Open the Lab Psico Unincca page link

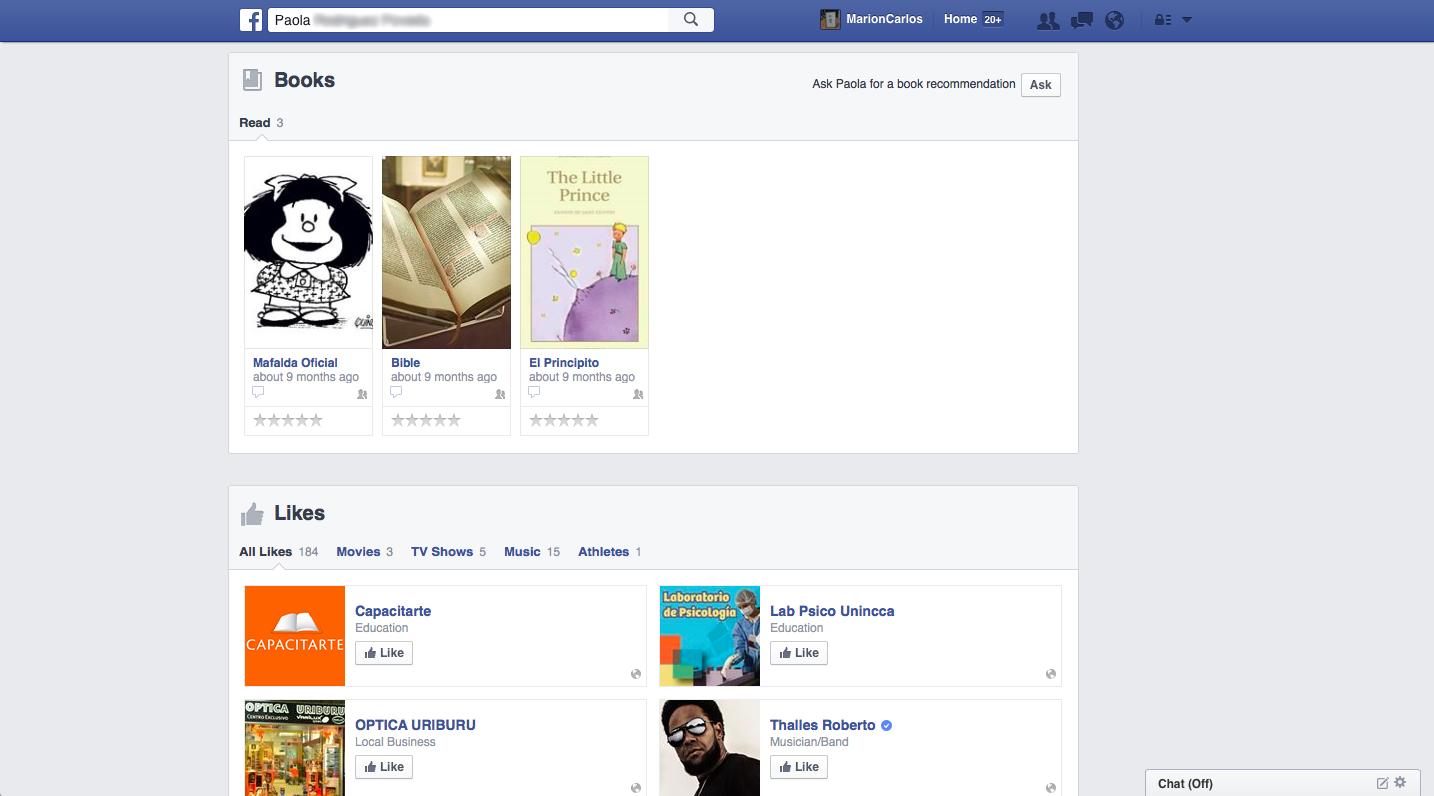[832, 611]
